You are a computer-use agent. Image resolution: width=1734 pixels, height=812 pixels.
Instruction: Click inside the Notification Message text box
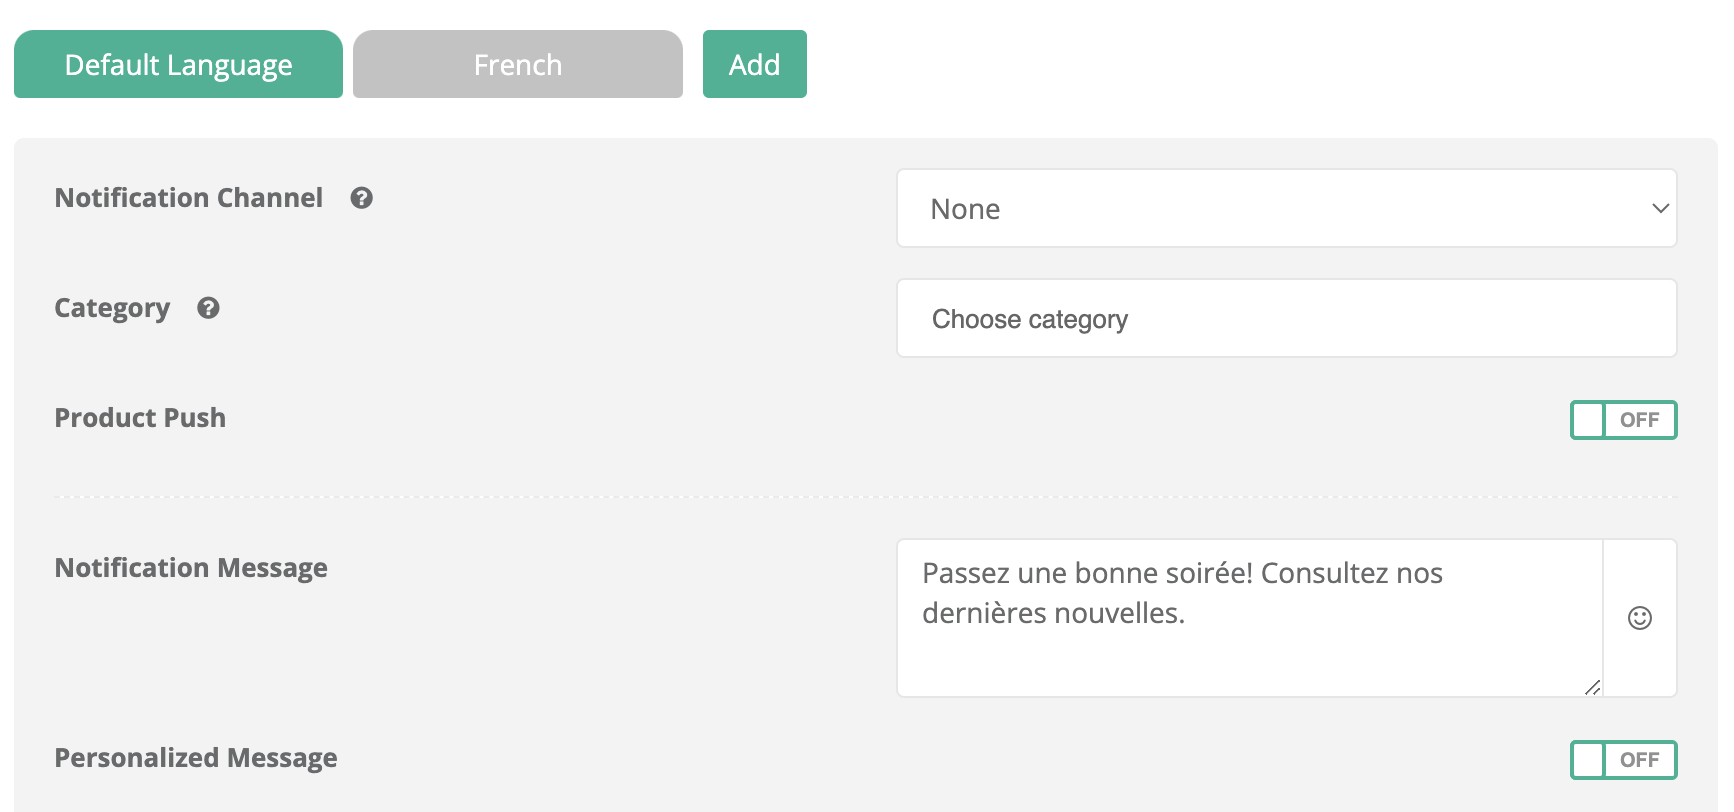[1248, 650]
